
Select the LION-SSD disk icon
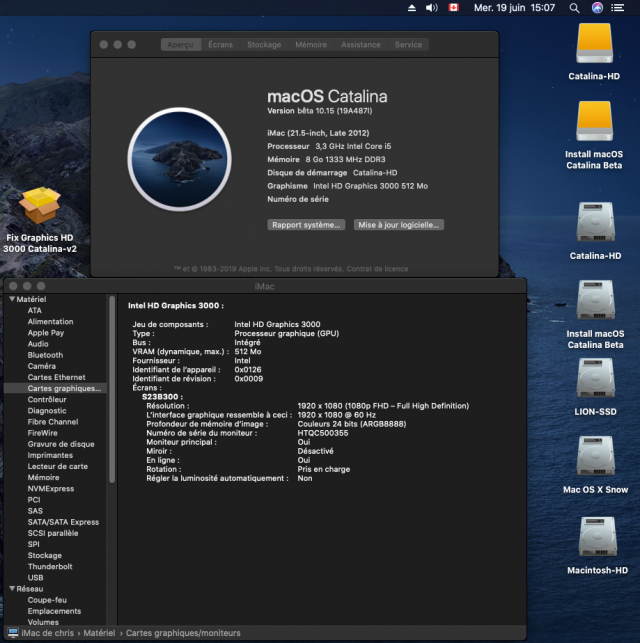click(x=595, y=378)
